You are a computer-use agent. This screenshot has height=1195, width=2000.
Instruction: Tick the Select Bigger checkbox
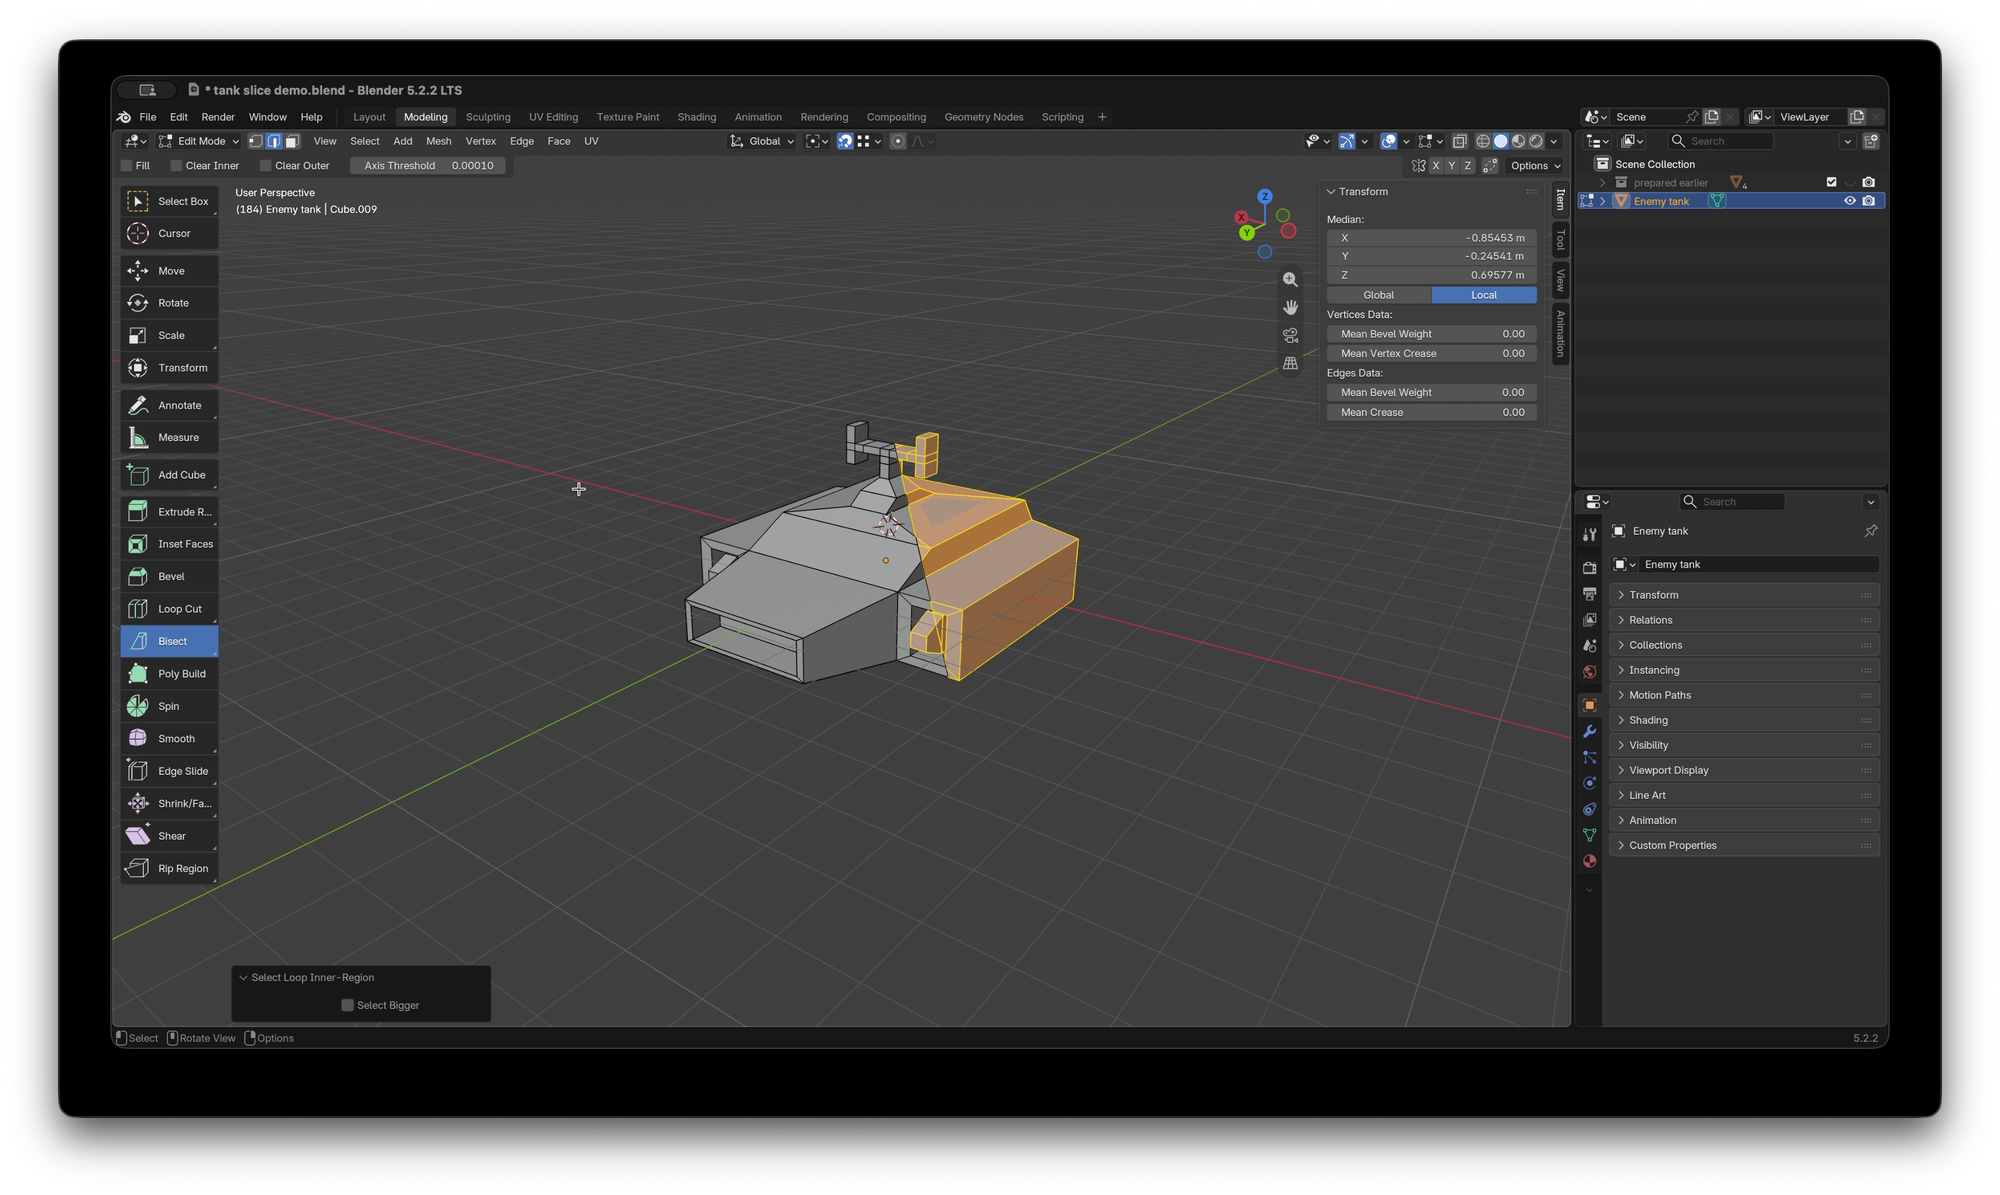(348, 1005)
